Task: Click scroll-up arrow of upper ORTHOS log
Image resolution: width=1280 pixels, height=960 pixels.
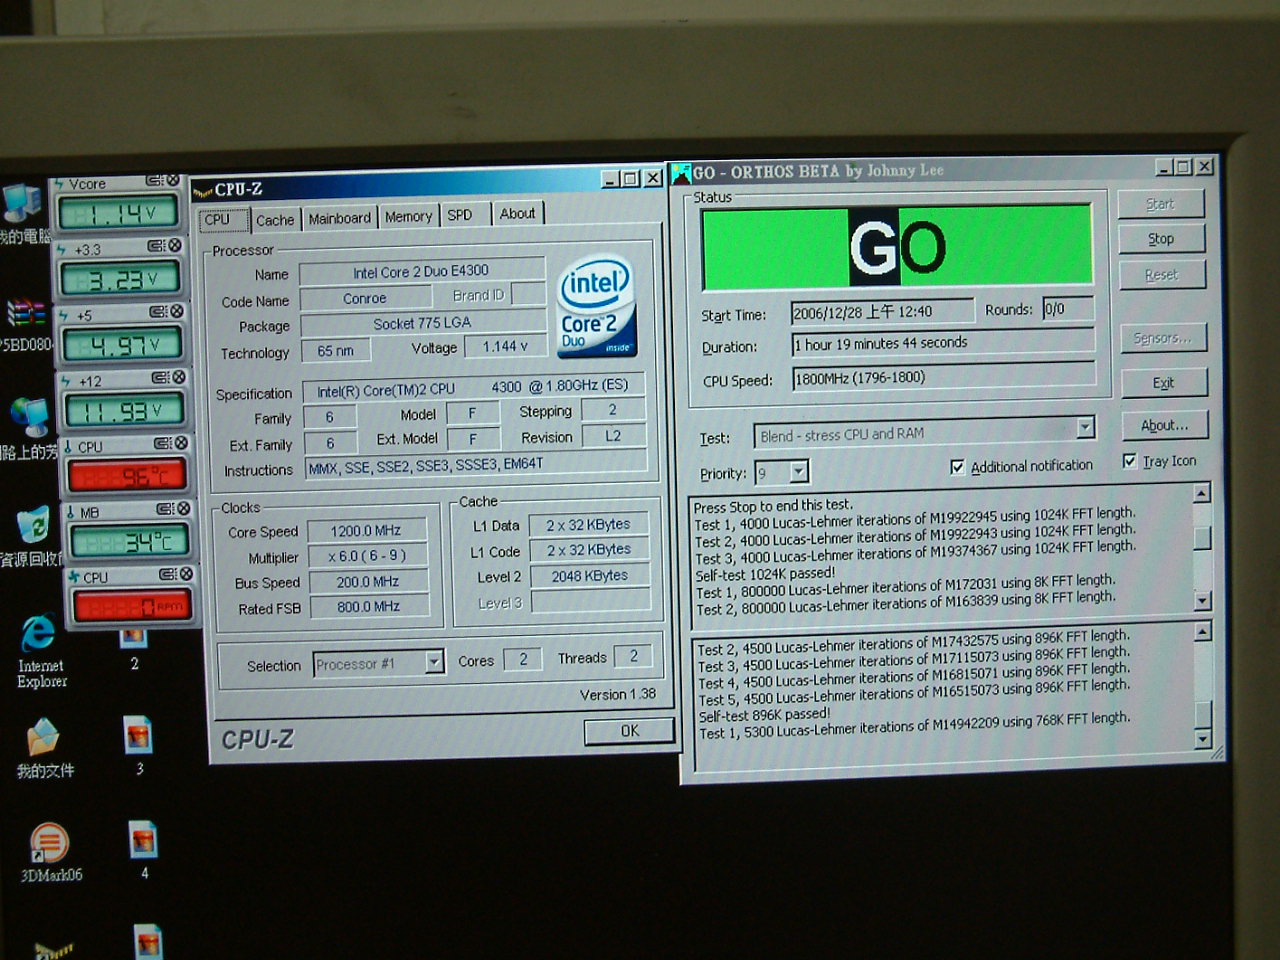Action: (x=1202, y=493)
